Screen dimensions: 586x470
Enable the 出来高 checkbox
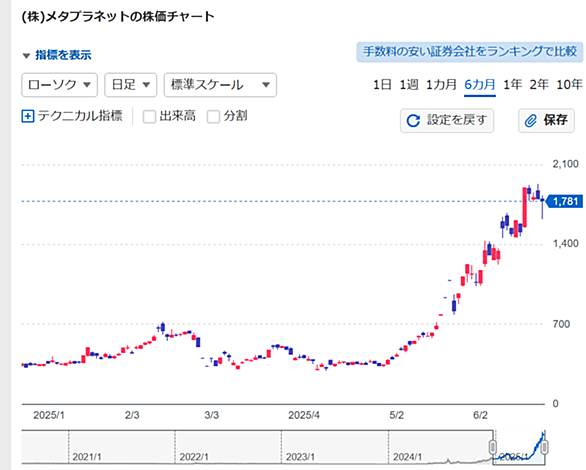(149, 117)
